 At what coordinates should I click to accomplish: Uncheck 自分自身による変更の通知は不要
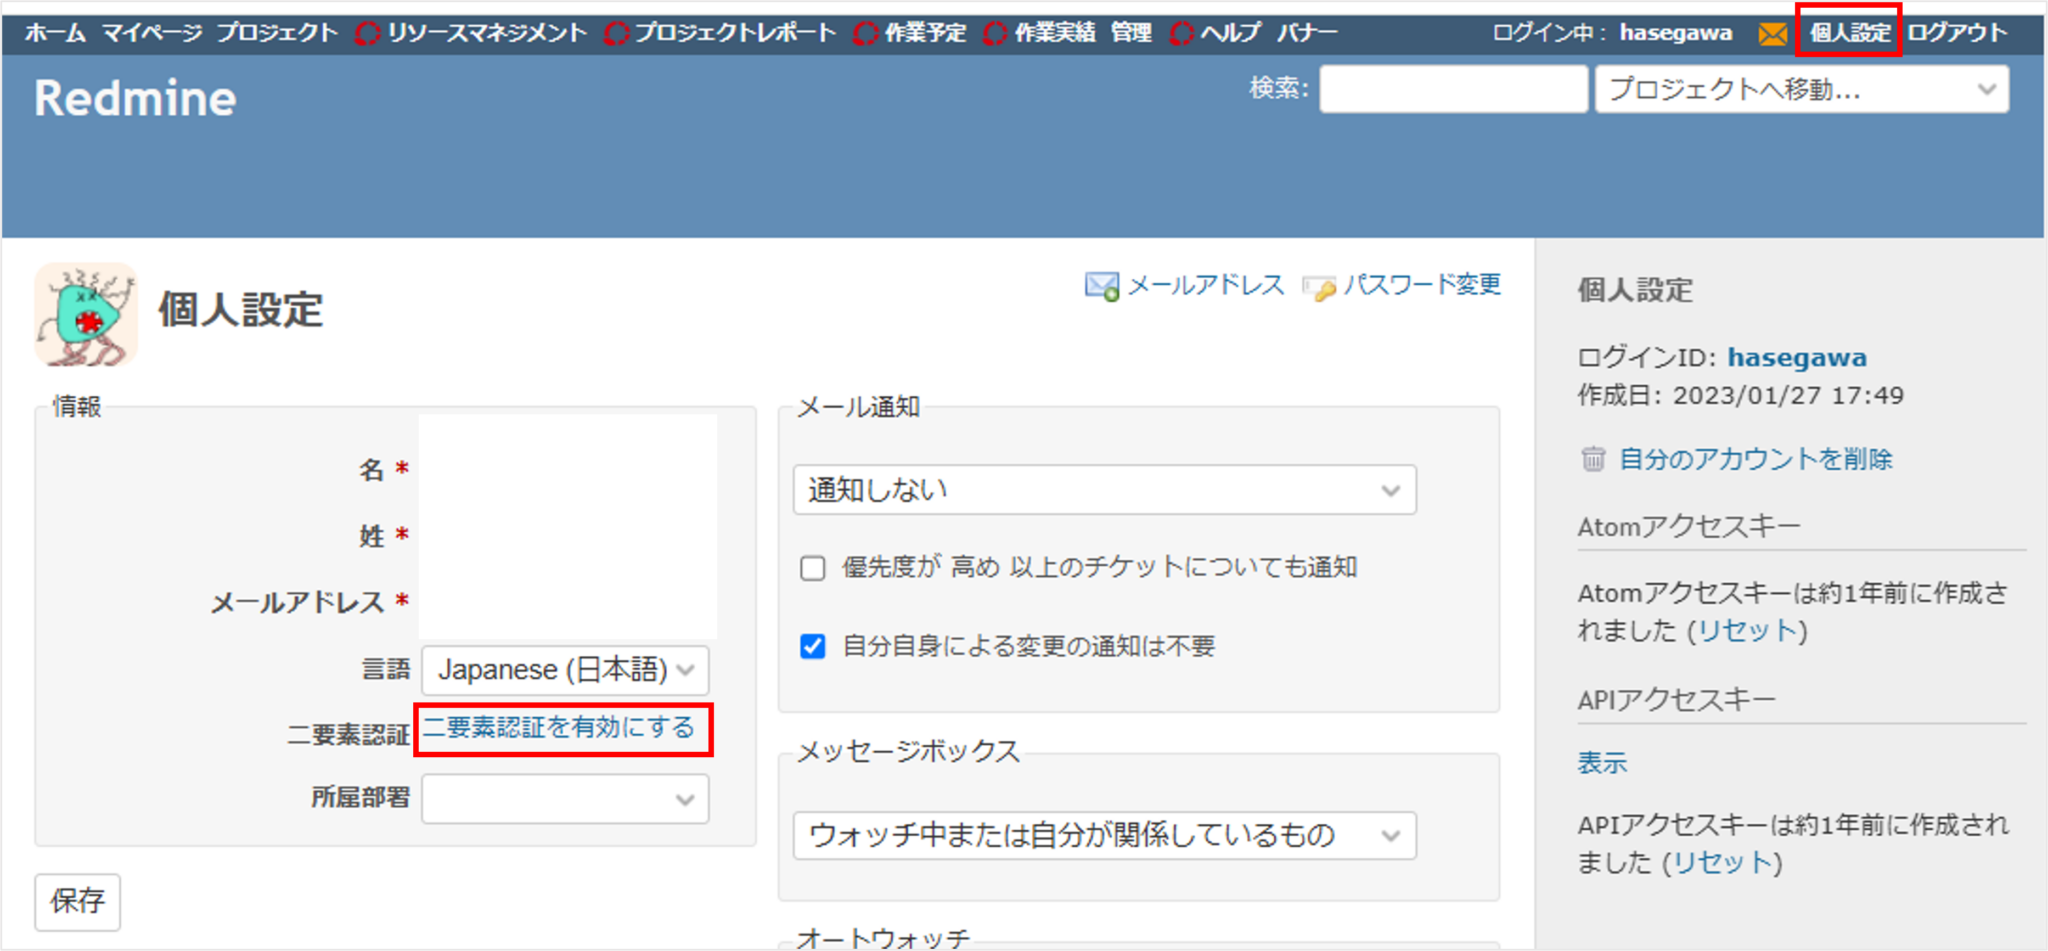(x=811, y=646)
